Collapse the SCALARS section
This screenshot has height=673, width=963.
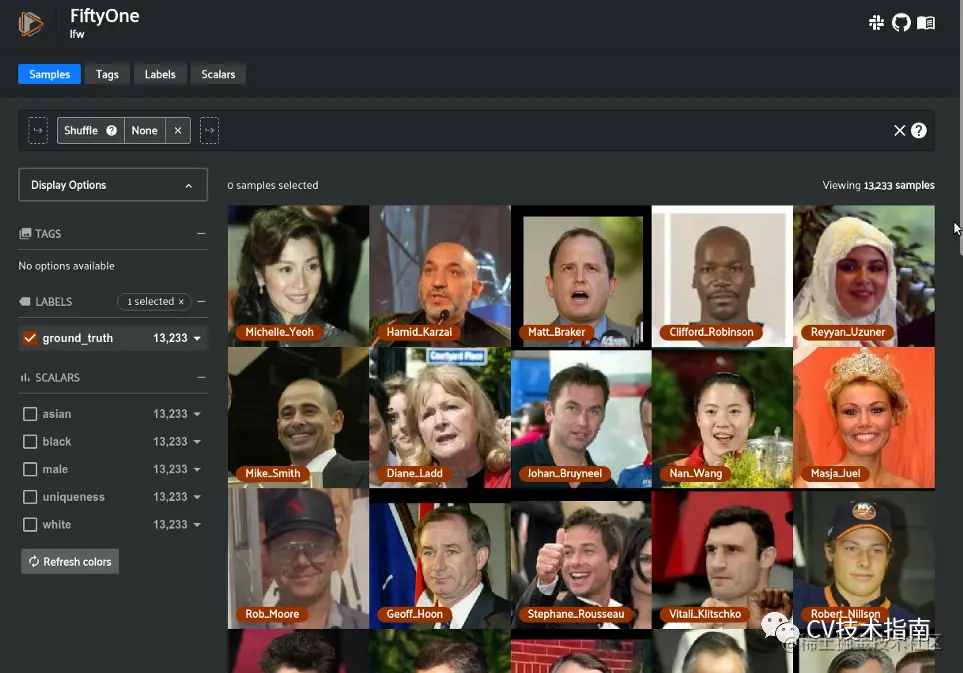click(x=201, y=377)
